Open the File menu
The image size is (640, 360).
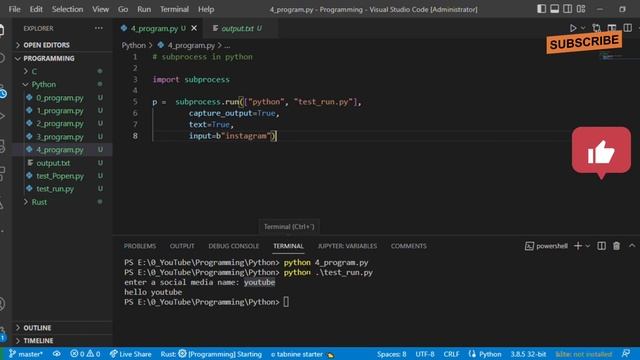(x=14, y=9)
